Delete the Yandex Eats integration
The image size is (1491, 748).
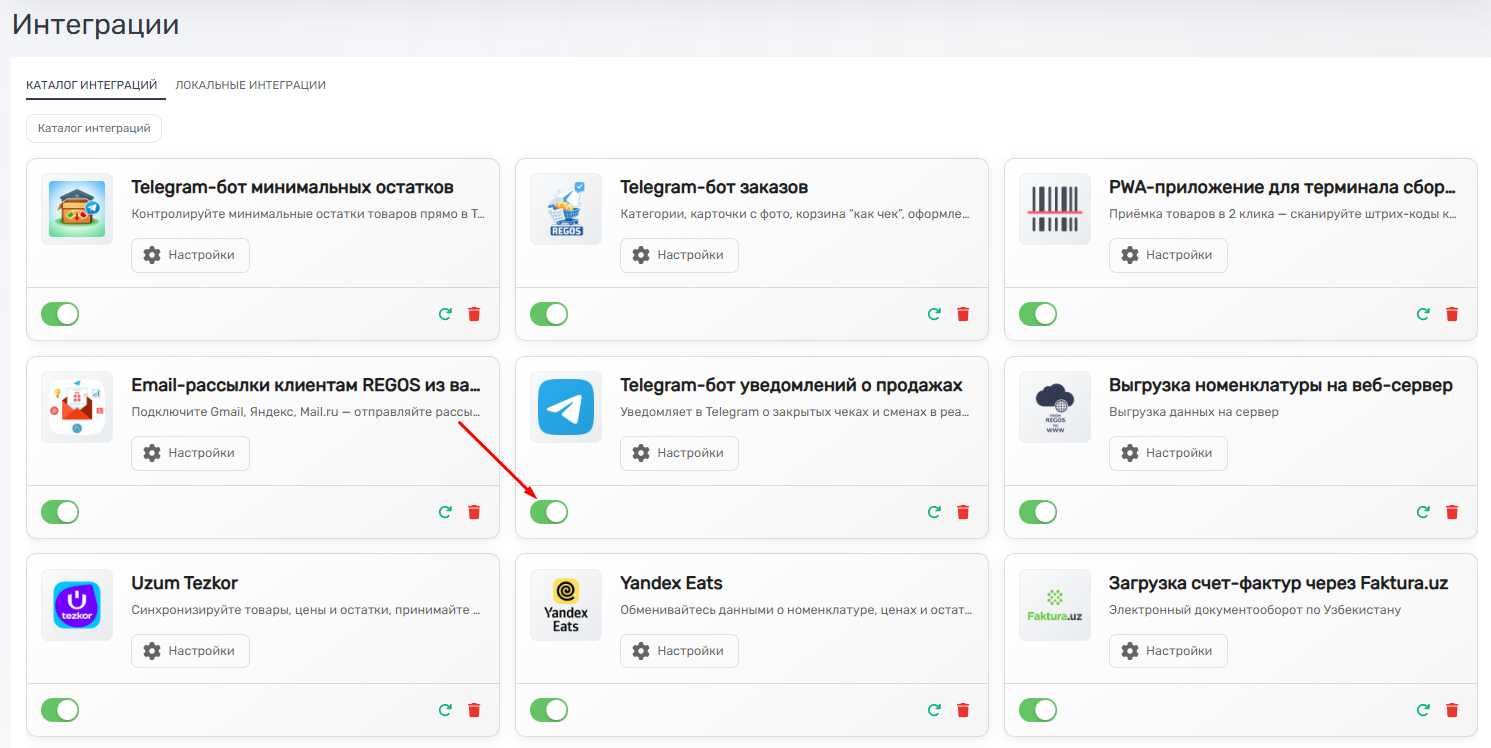(x=963, y=710)
